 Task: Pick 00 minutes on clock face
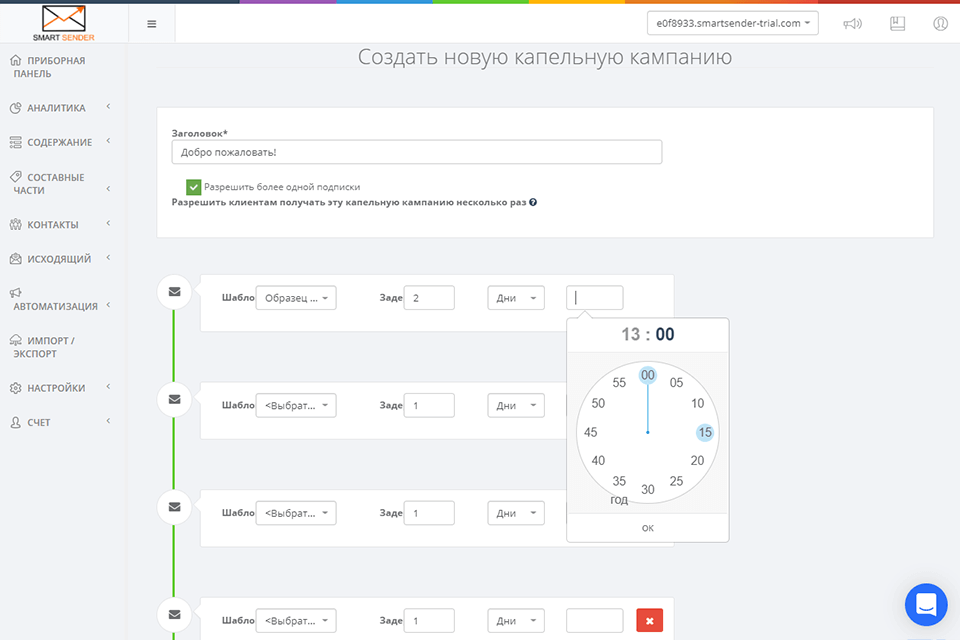coord(648,375)
